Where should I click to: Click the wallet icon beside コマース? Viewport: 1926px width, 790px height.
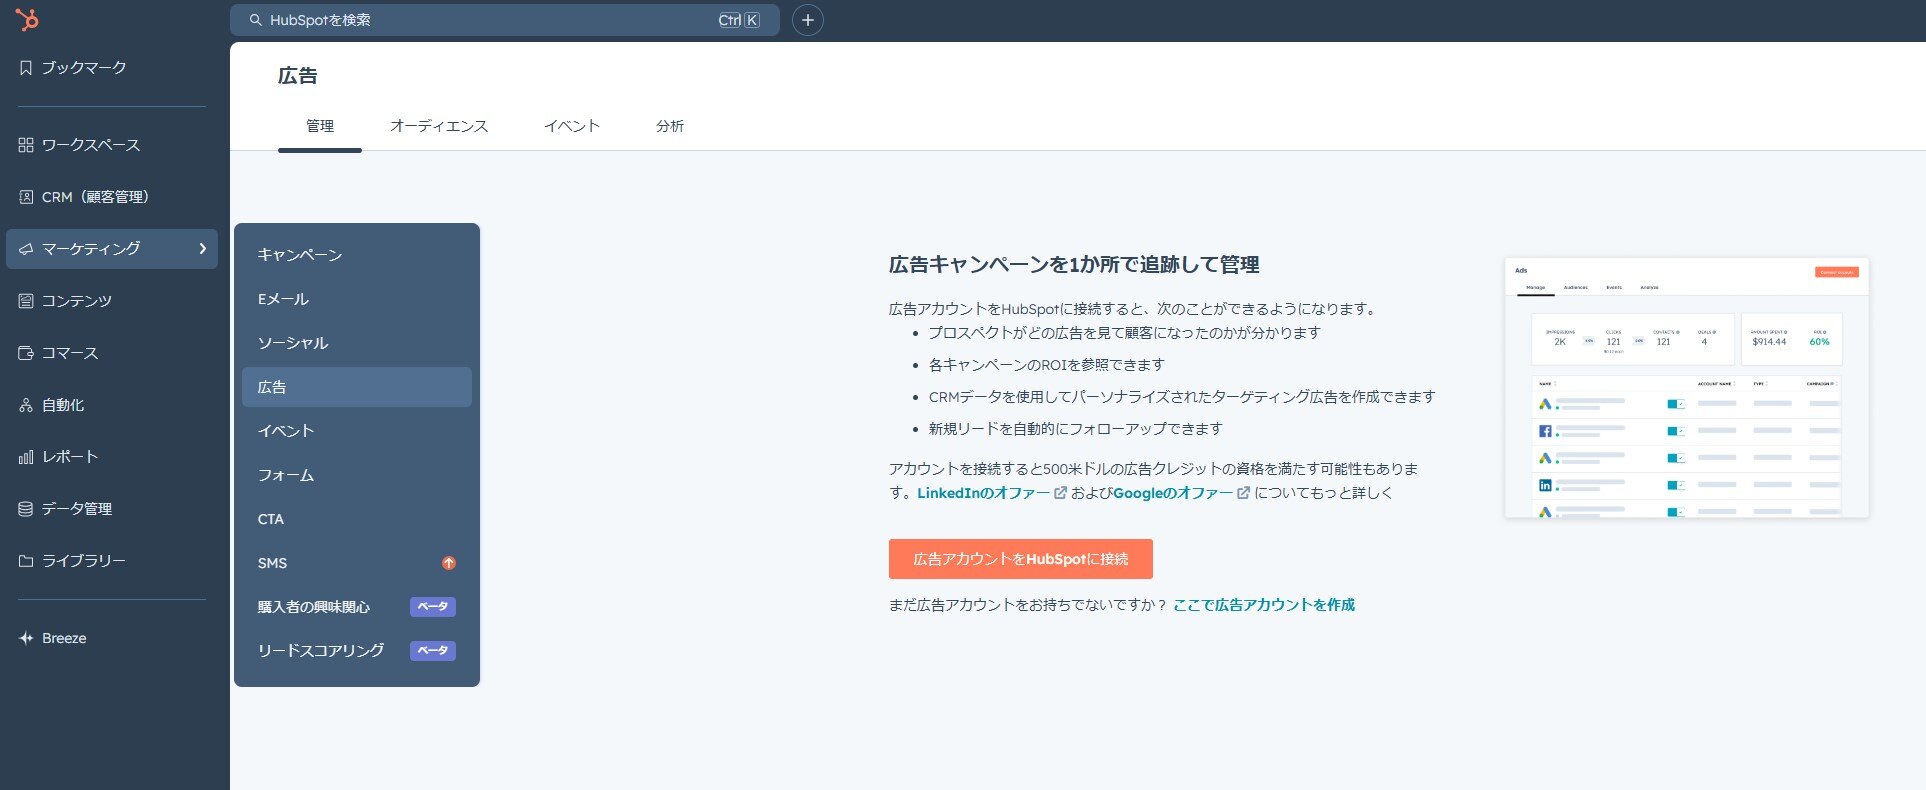pyautogui.click(x=26, y=353)
